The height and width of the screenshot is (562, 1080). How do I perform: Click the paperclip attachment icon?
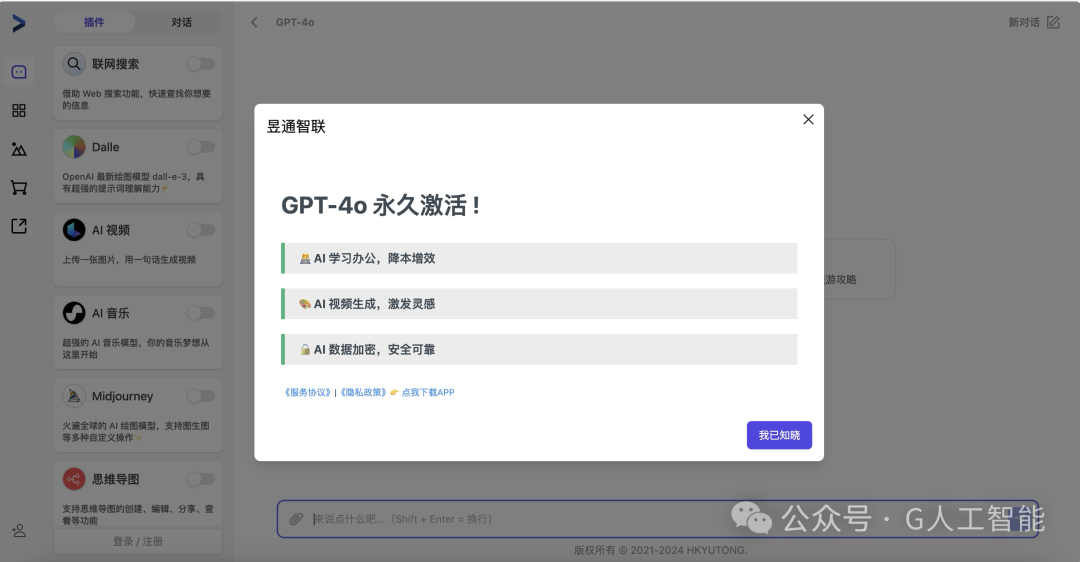point(296,519)
